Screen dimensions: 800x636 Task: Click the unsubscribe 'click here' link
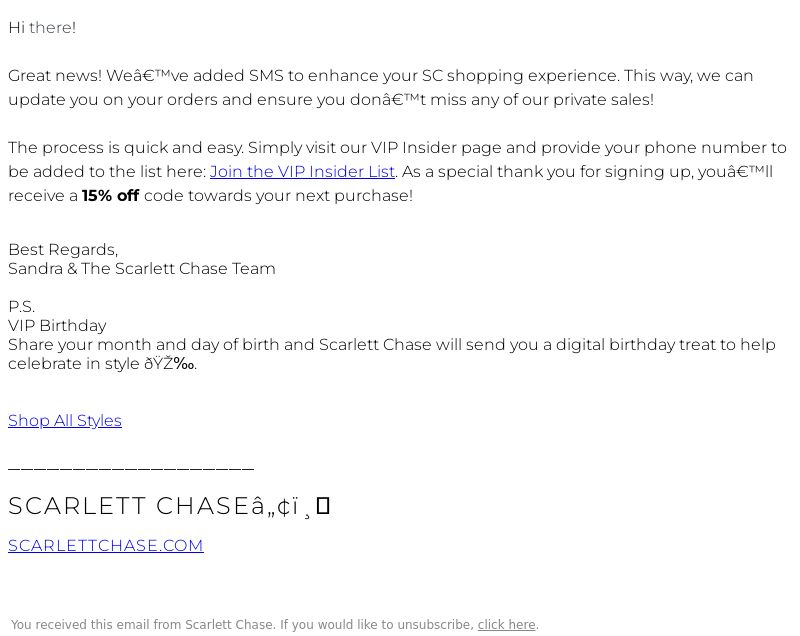coord(506,625)
